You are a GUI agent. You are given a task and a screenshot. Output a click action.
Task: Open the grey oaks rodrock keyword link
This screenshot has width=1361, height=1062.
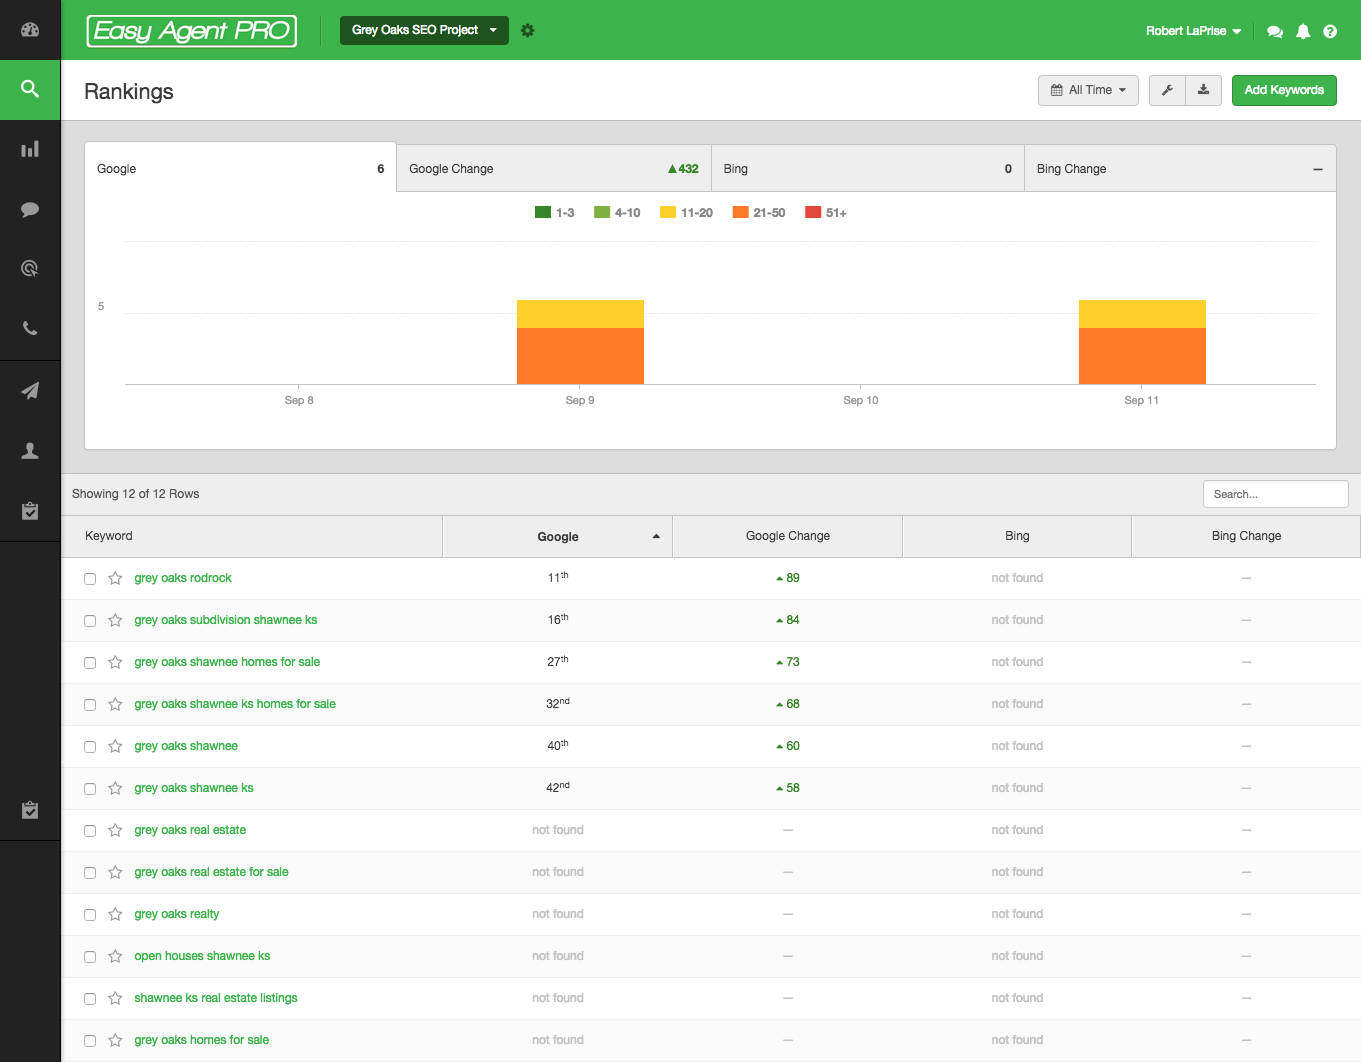click(x=183, y=578)
